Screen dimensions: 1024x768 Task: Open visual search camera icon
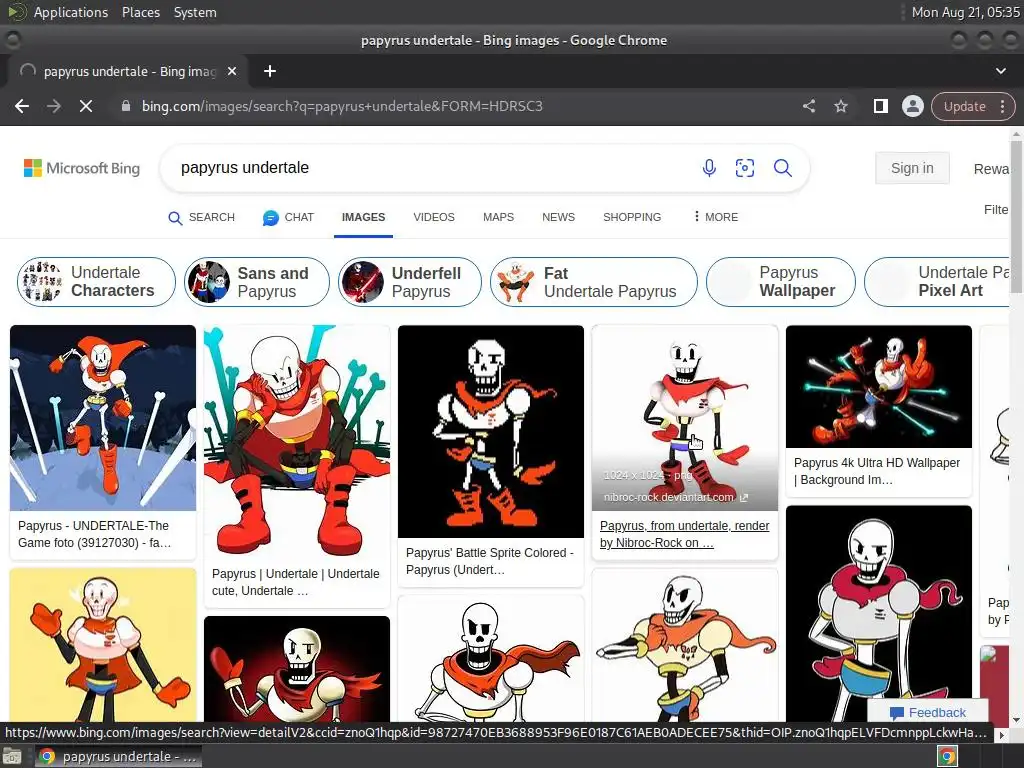coord(744,168)
